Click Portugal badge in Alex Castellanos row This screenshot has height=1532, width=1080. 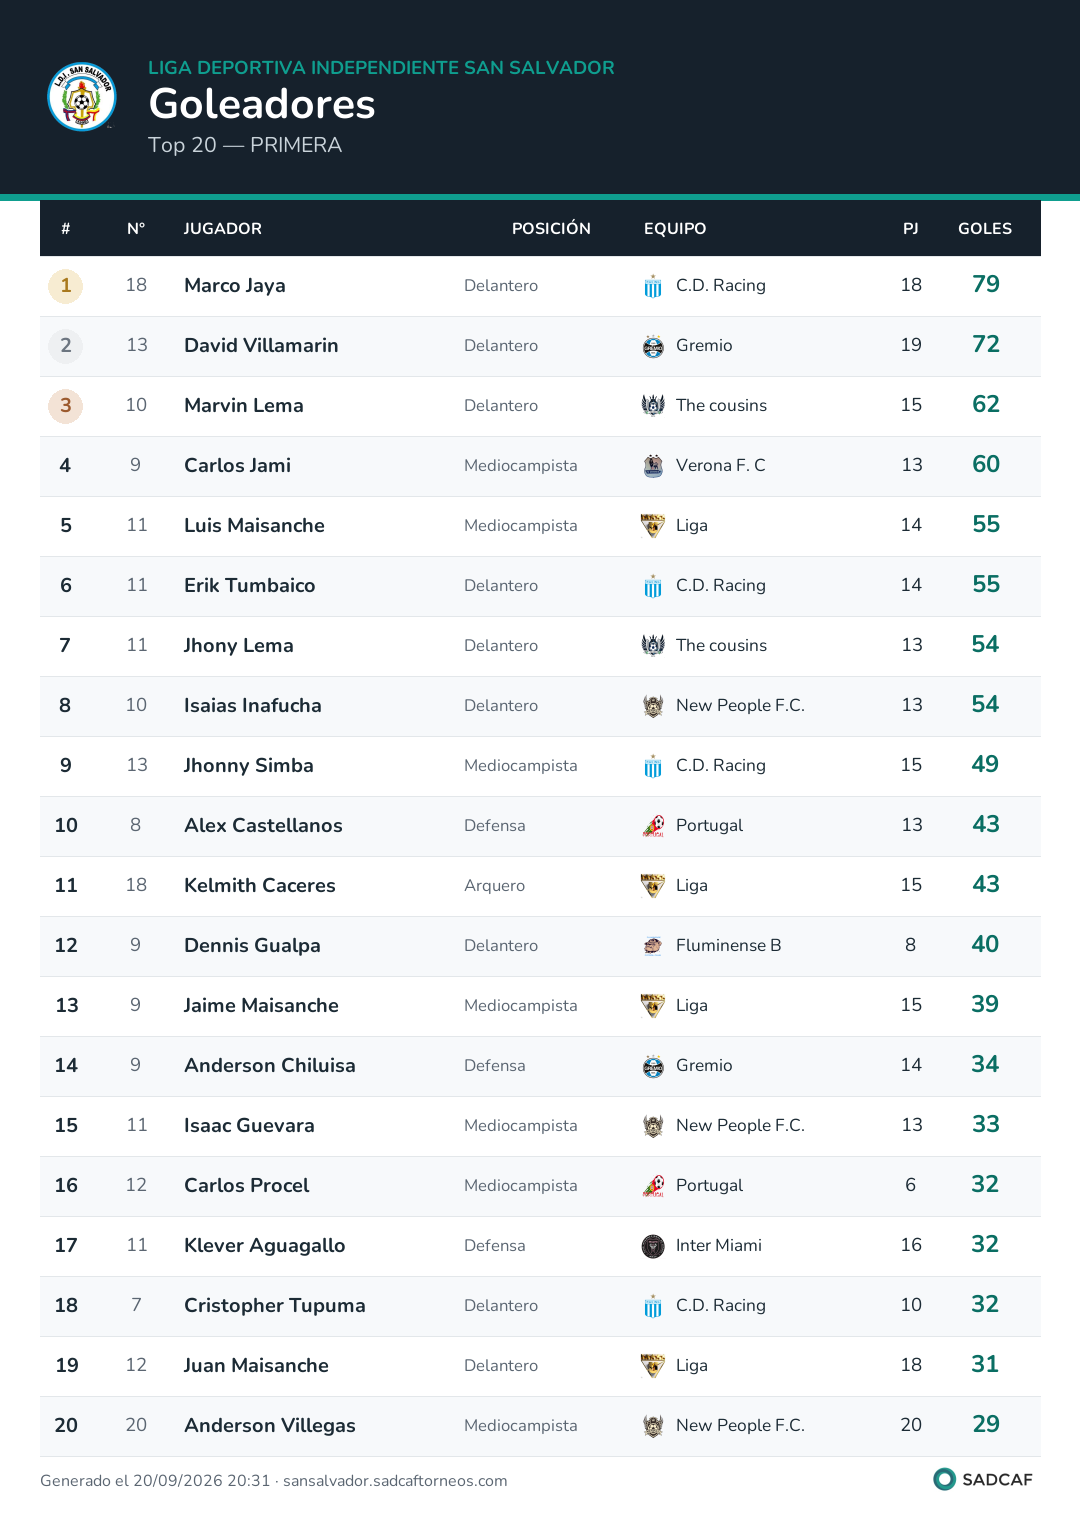[653, 826]
